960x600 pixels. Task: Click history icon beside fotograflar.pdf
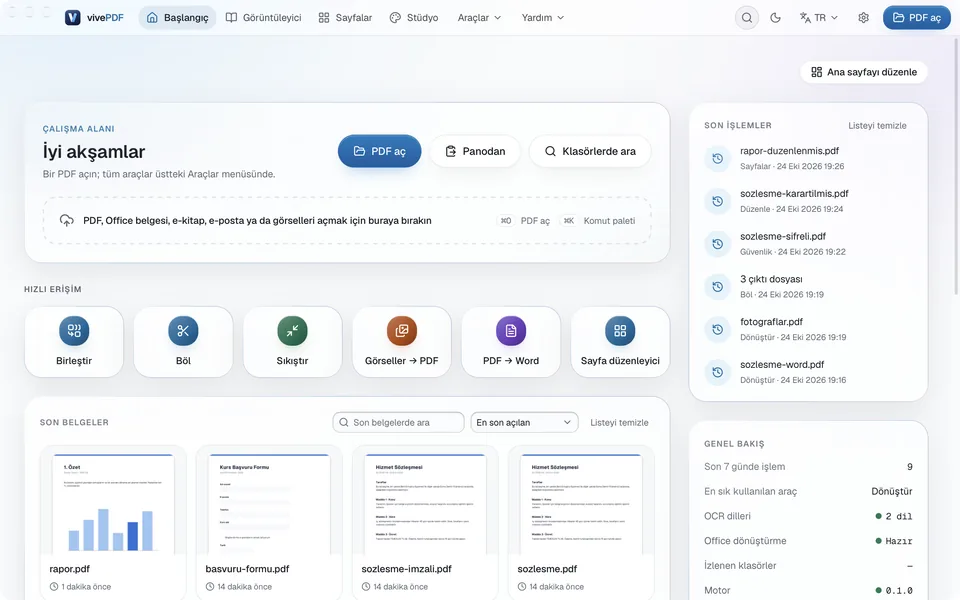(x=718, y=329)
